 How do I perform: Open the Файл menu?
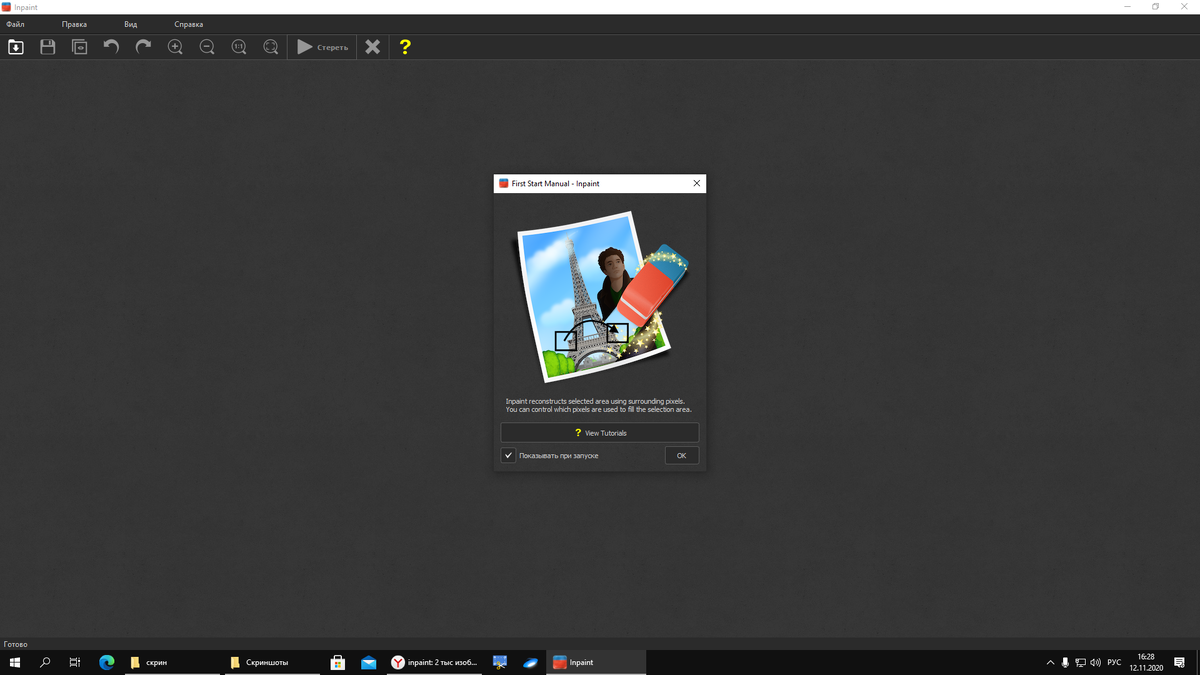[15, 24]
